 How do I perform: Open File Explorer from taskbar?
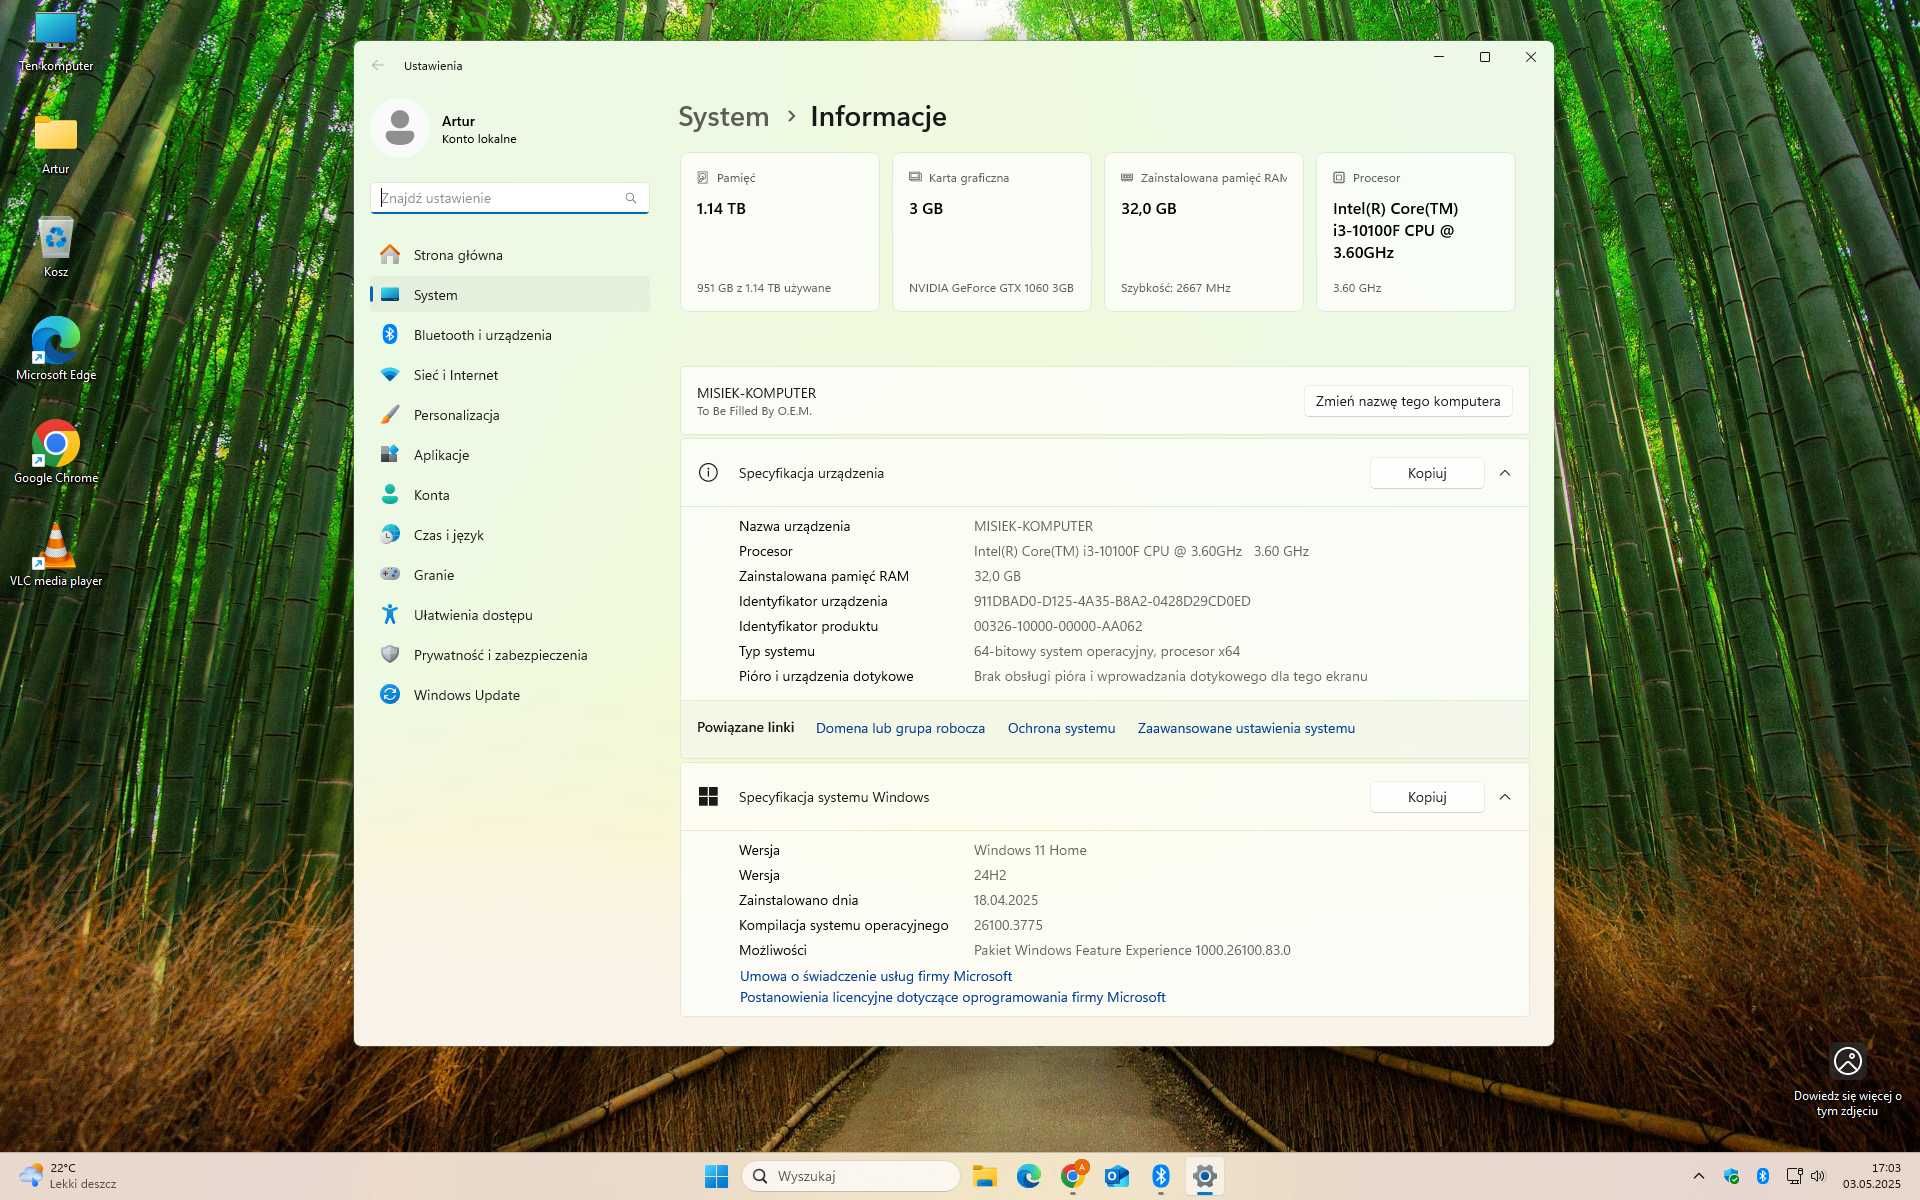(985, 1176)
